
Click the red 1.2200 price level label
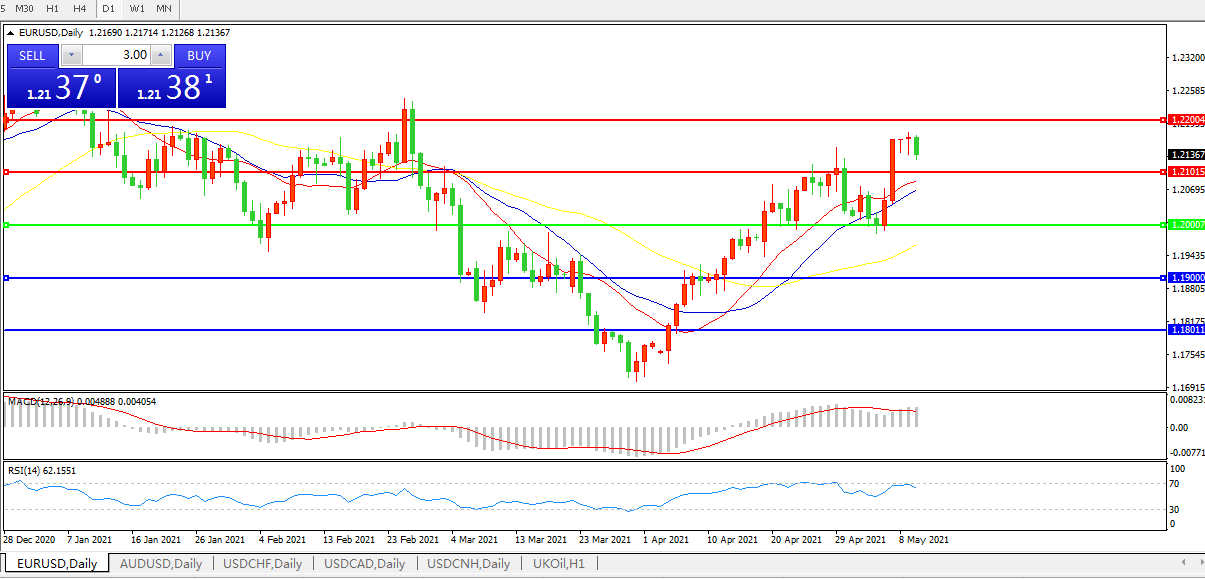[1187, 120]
